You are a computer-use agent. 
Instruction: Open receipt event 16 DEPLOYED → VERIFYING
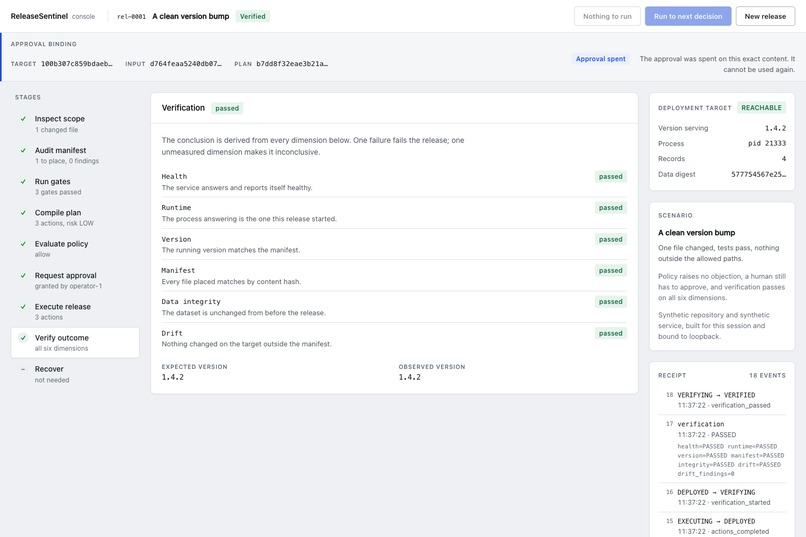[722, 497]
